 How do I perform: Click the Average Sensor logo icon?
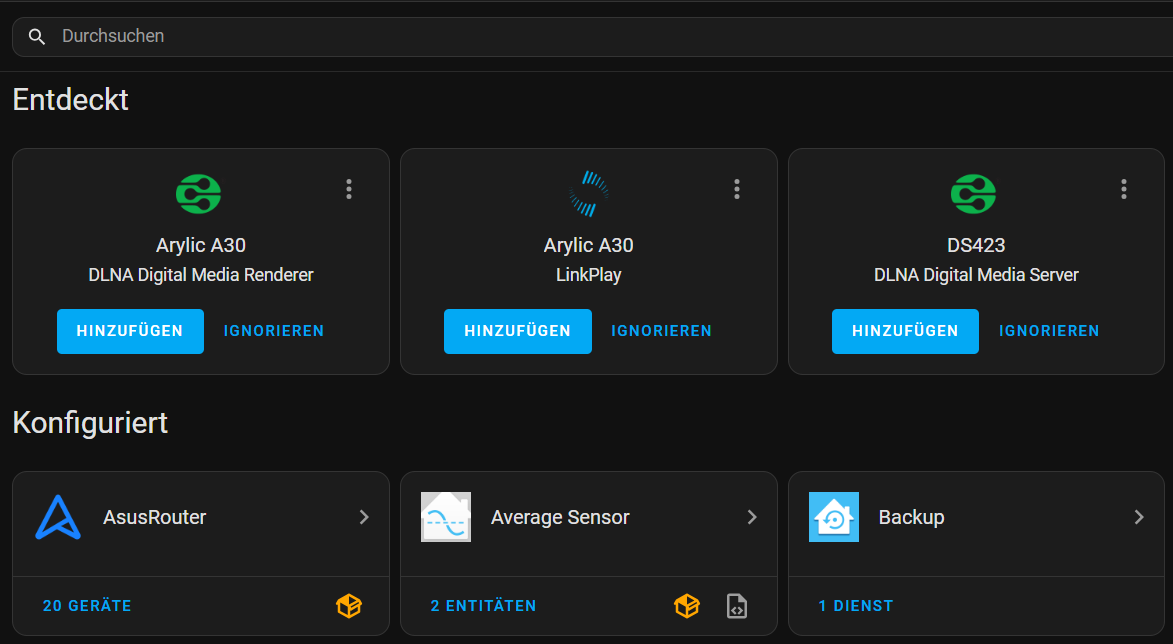(446, 517)
